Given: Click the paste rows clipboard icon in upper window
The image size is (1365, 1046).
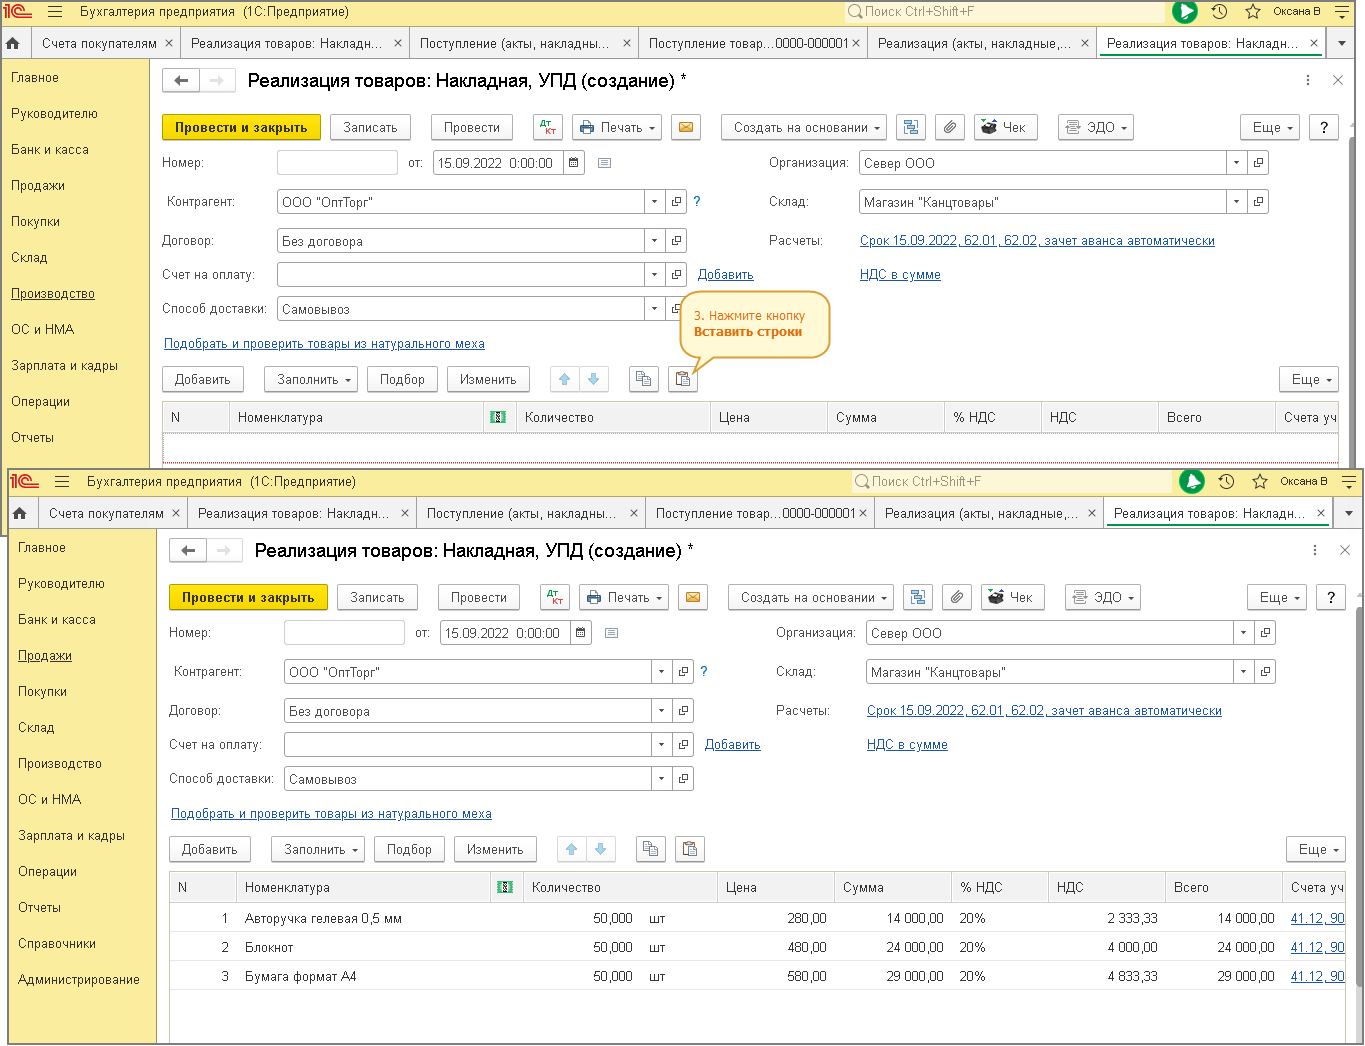Looking at the screenshot, I should (x=683, y=379).
